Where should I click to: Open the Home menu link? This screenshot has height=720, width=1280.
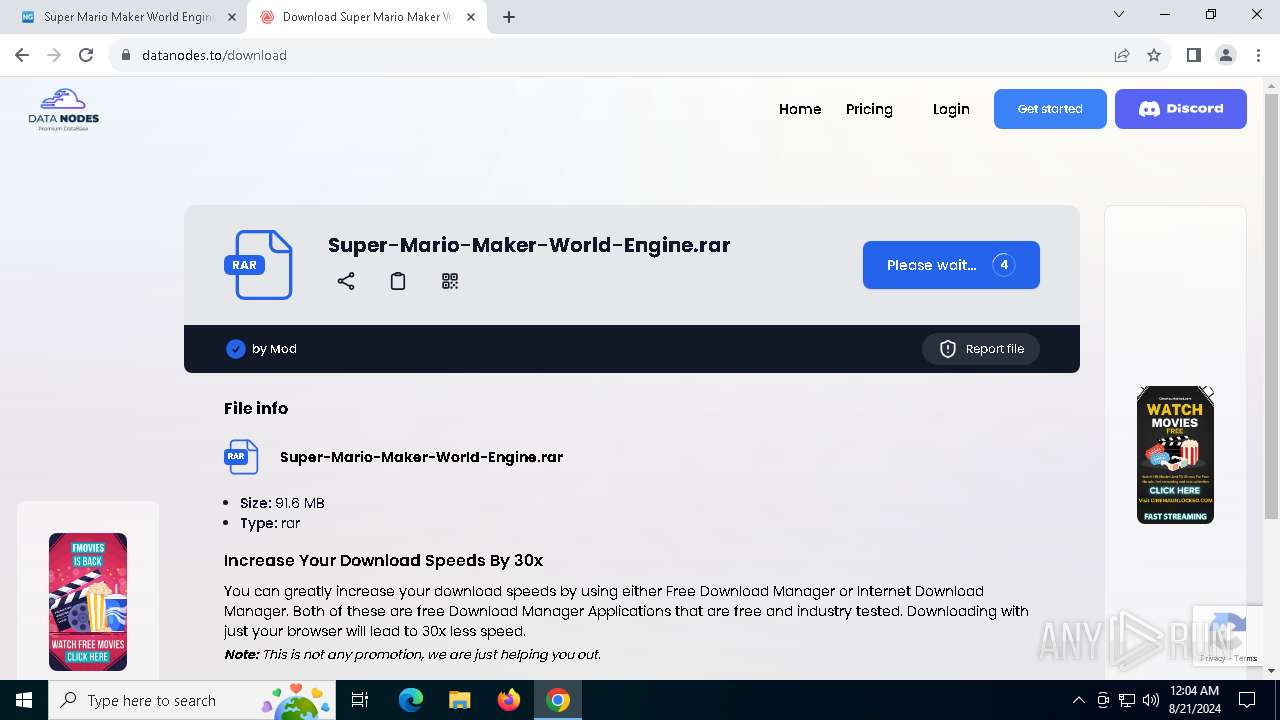(x=800, y=109)
